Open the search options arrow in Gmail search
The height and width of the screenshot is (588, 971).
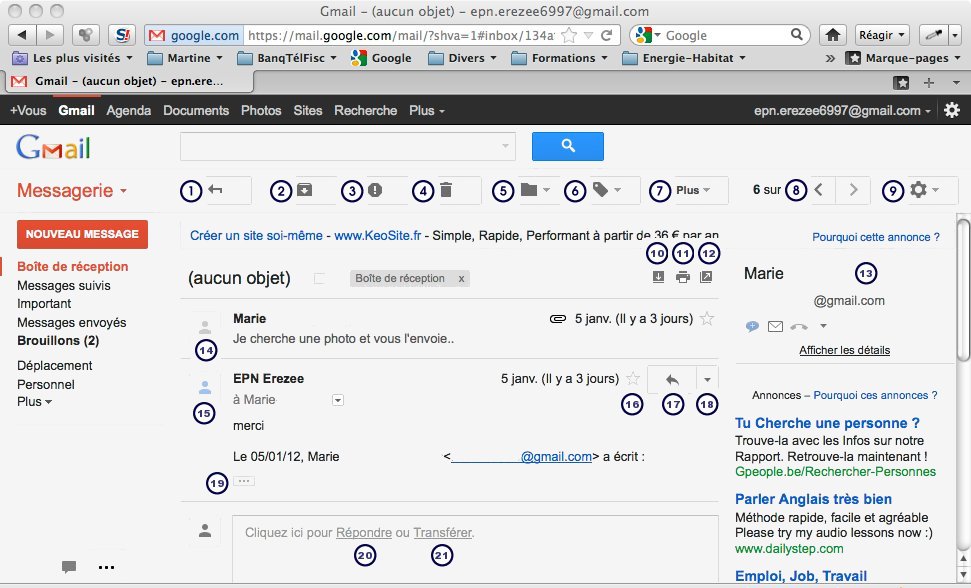[505, 146]
